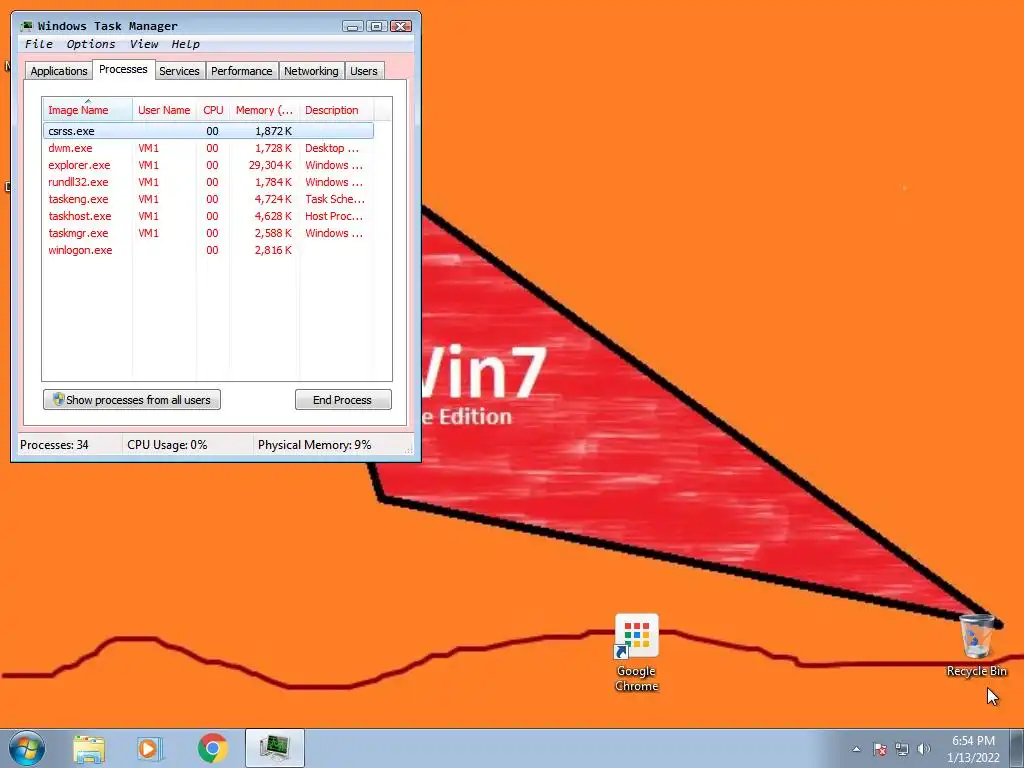Select the Processes tab
The width and height of the screenshot is (1024, 768).
pos(123,69)
